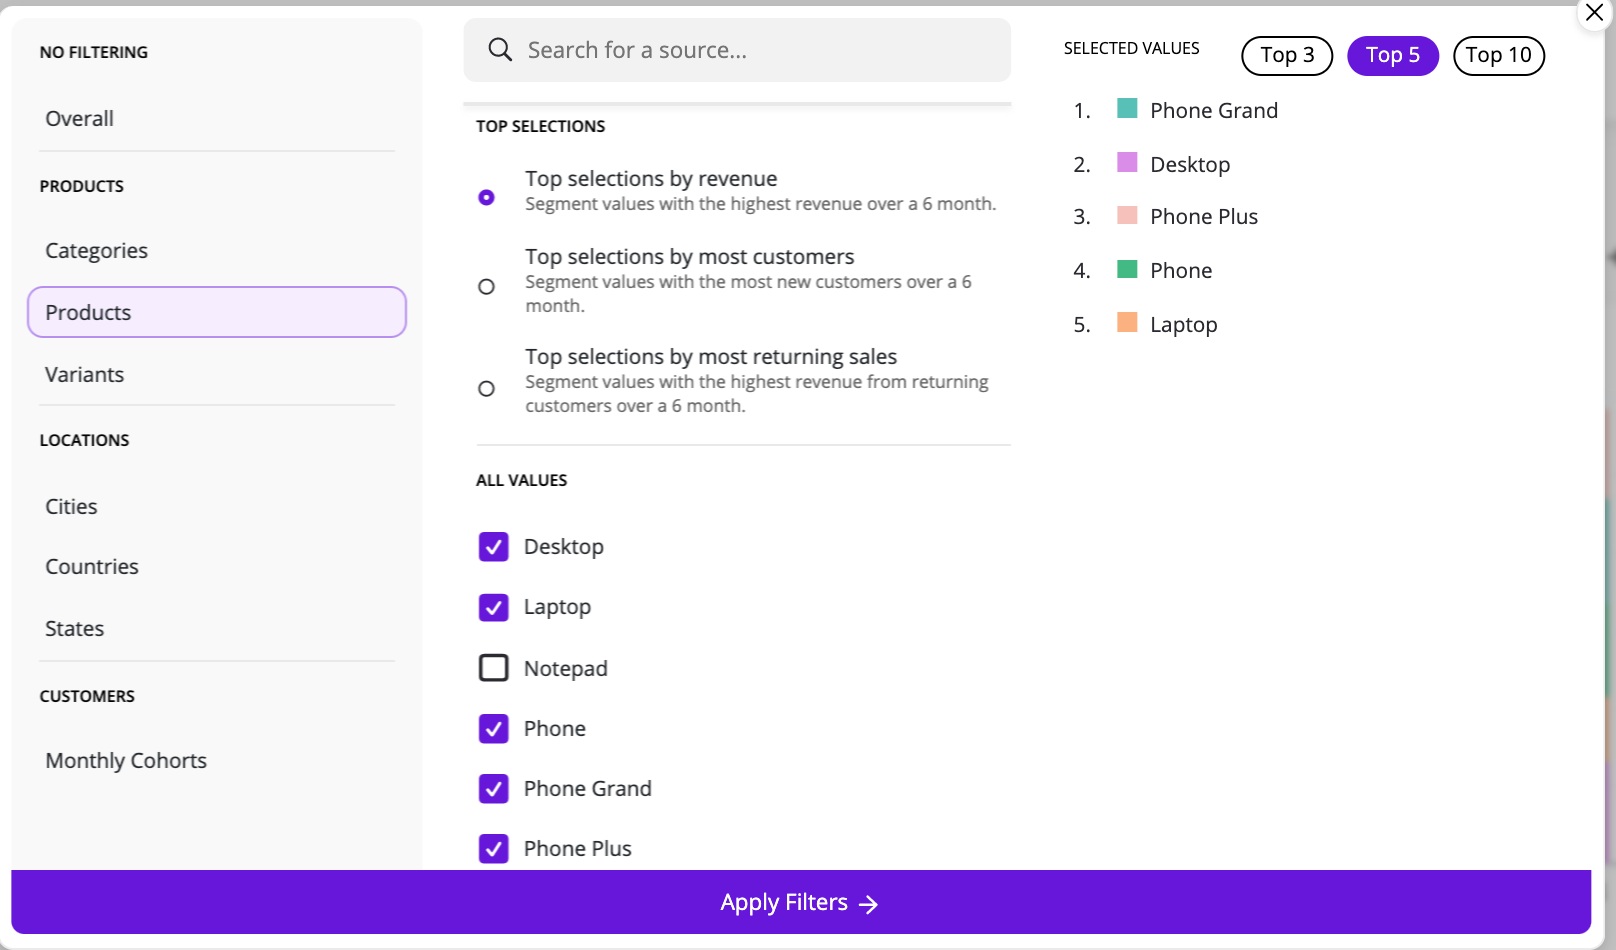
Task: Click the search magnifier icon
Action: (500, 50)
